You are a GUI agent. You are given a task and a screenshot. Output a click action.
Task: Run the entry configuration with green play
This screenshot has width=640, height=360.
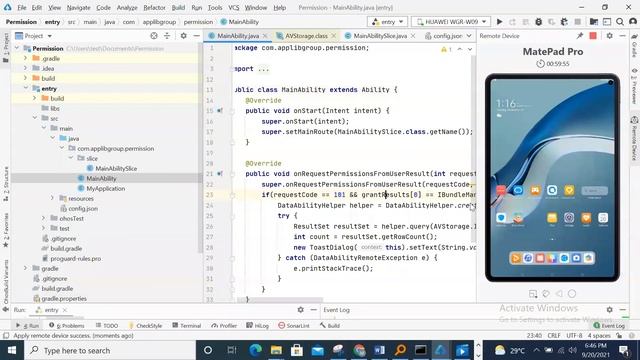pos(499,22)
